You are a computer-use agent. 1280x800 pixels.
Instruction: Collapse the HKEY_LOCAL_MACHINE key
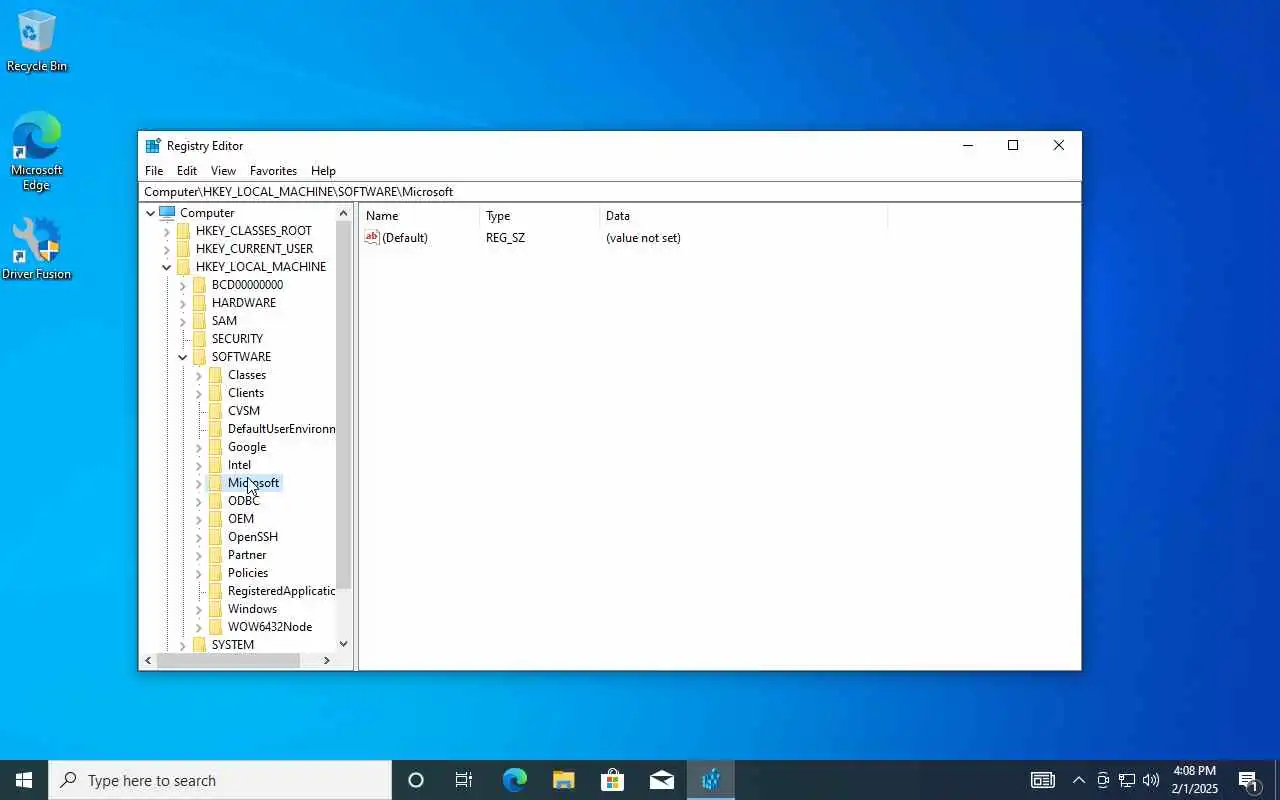167,267
